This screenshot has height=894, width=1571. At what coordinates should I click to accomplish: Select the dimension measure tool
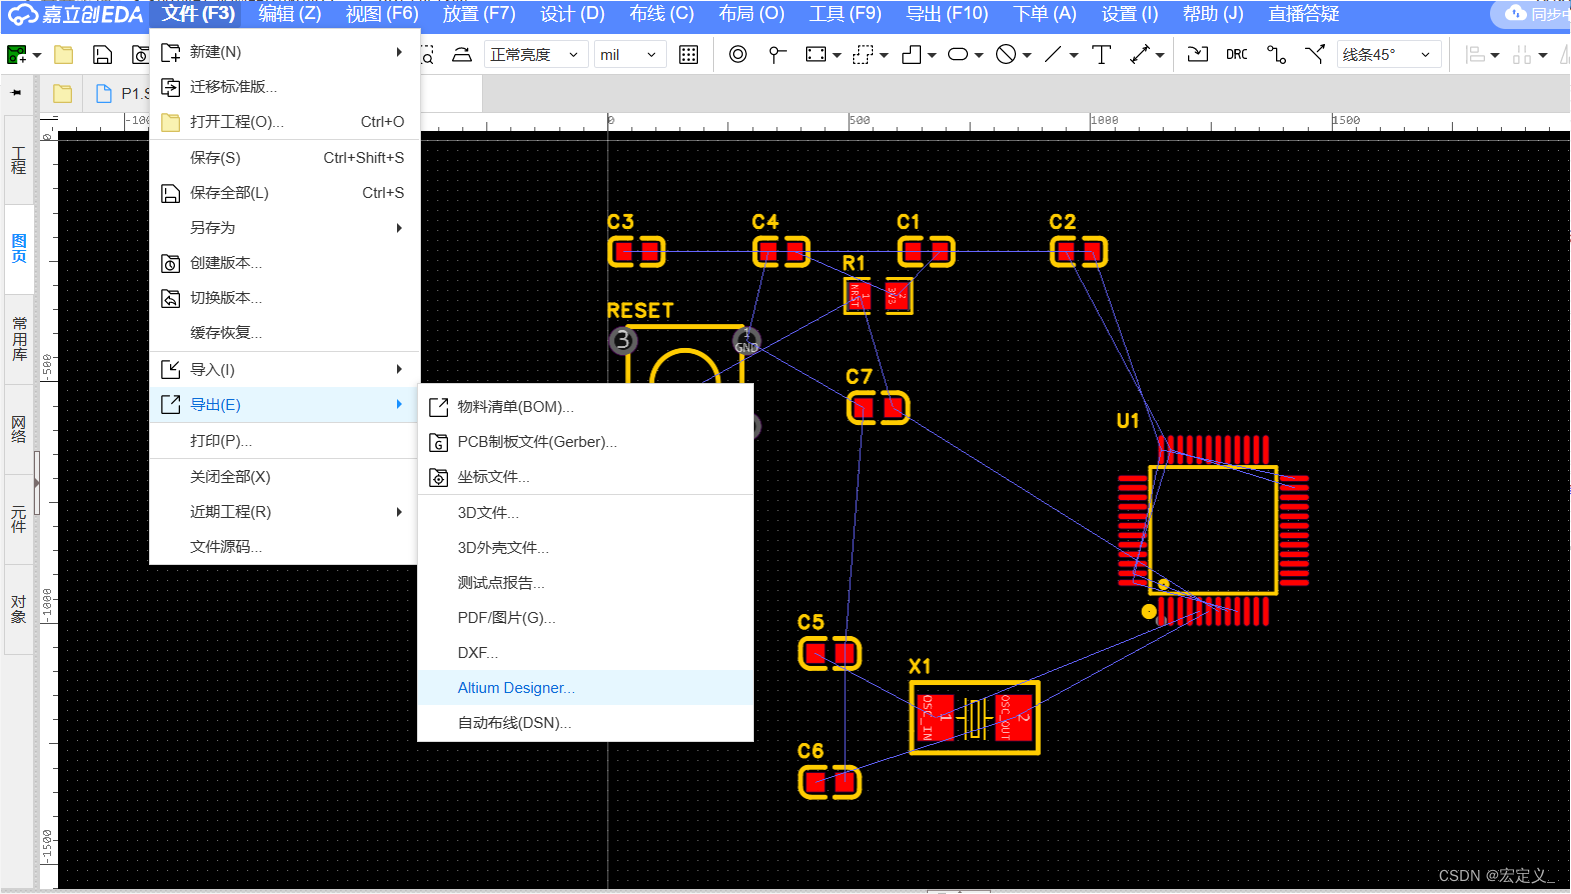click(1140, 54)
